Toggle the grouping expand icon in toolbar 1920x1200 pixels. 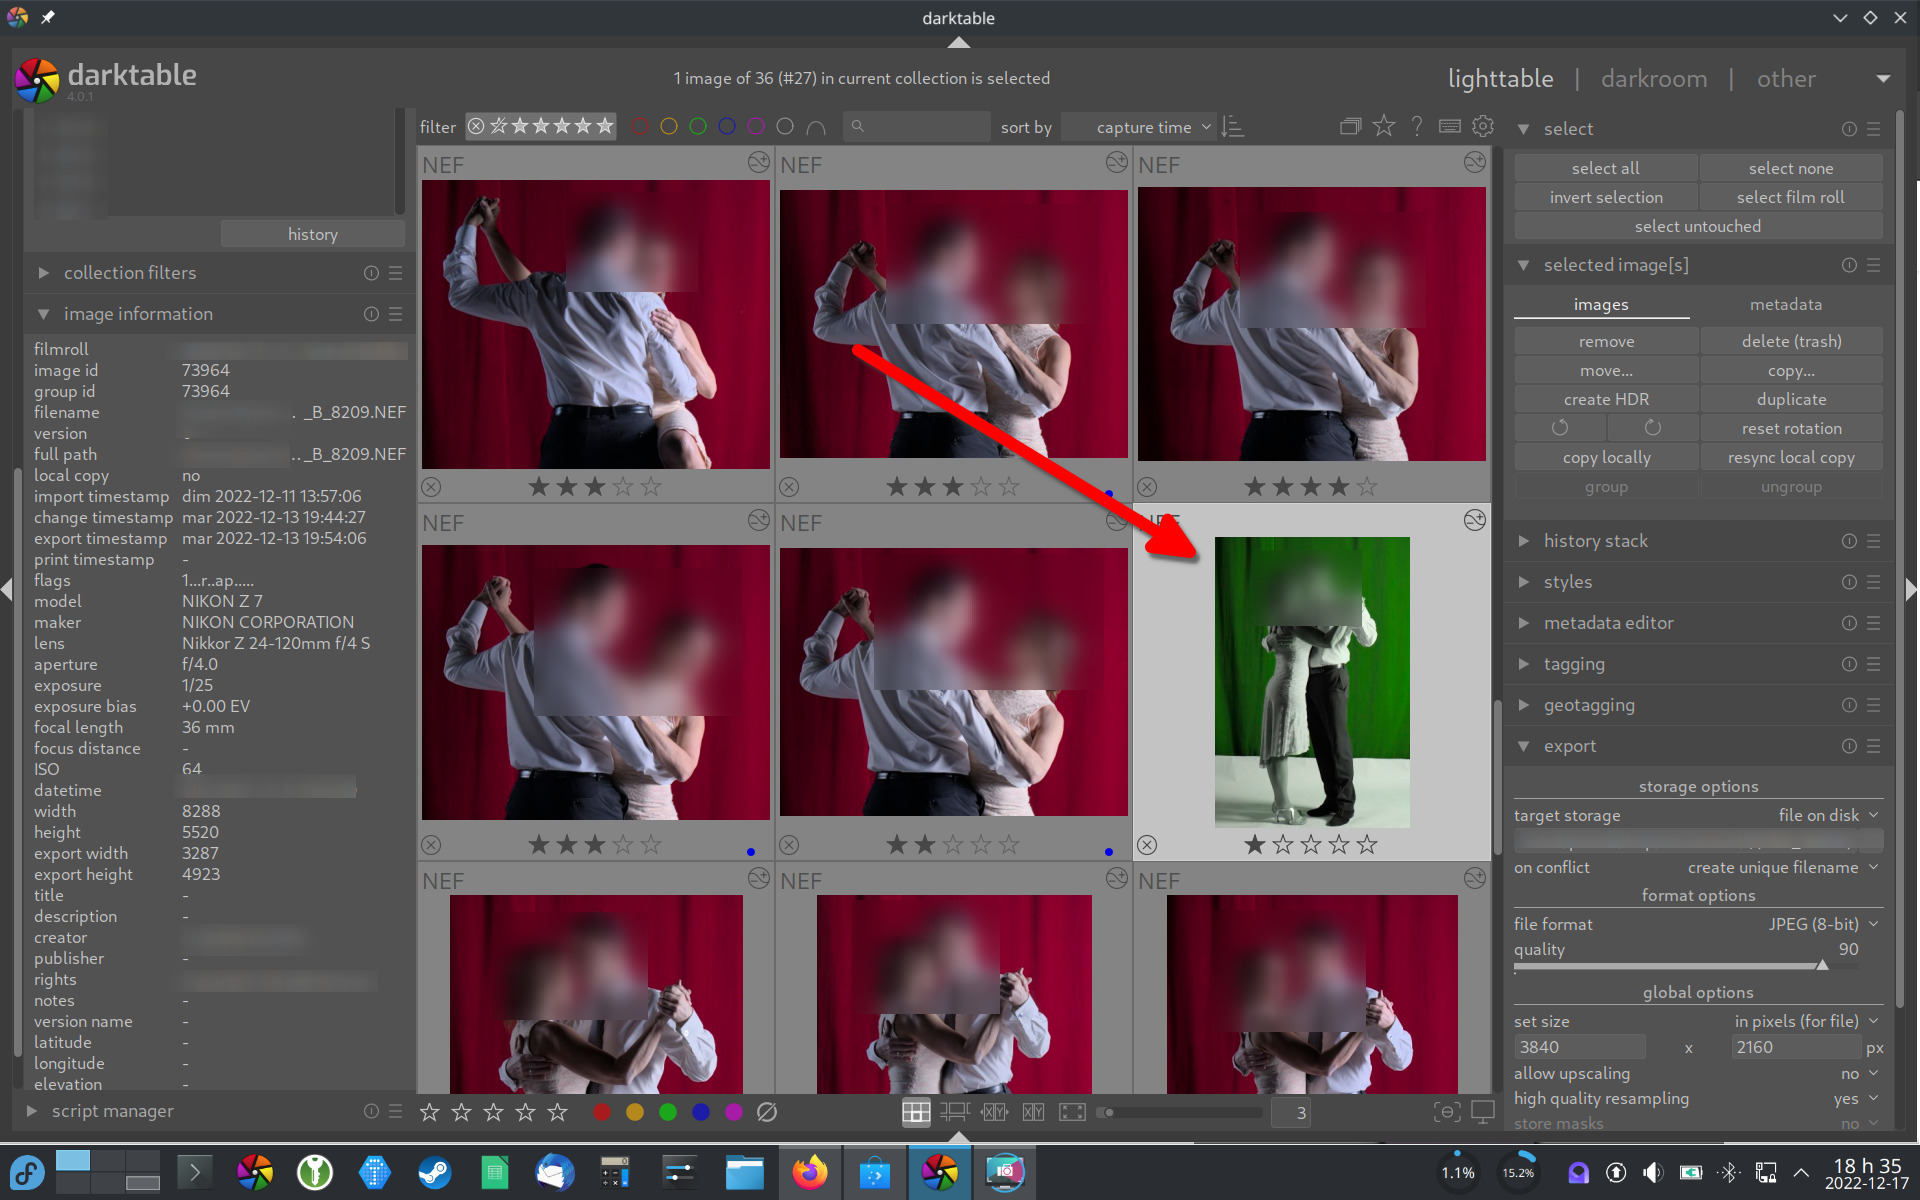coord(1350,126)
